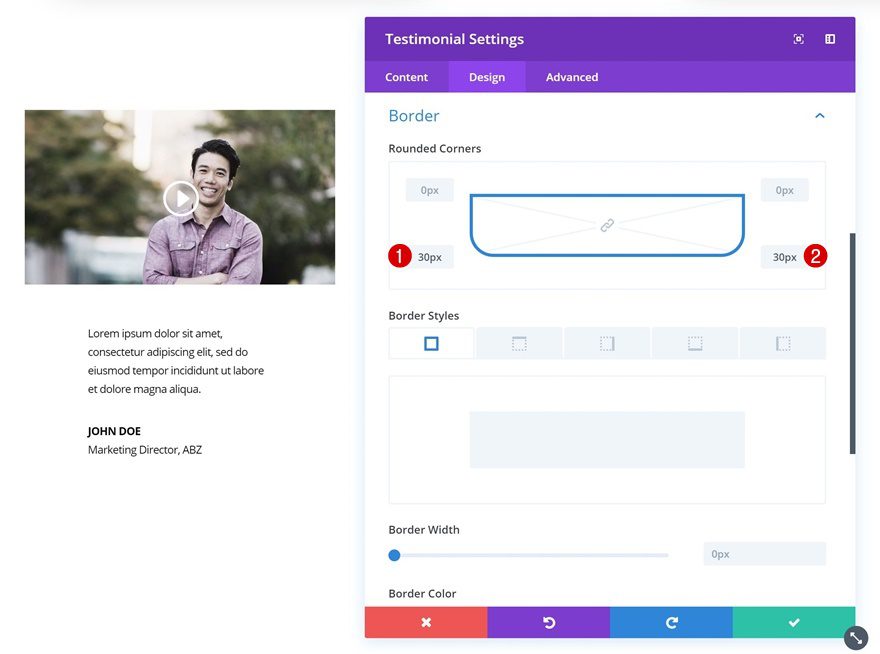Undo the last change with purple undo icon

pos(548,621)
